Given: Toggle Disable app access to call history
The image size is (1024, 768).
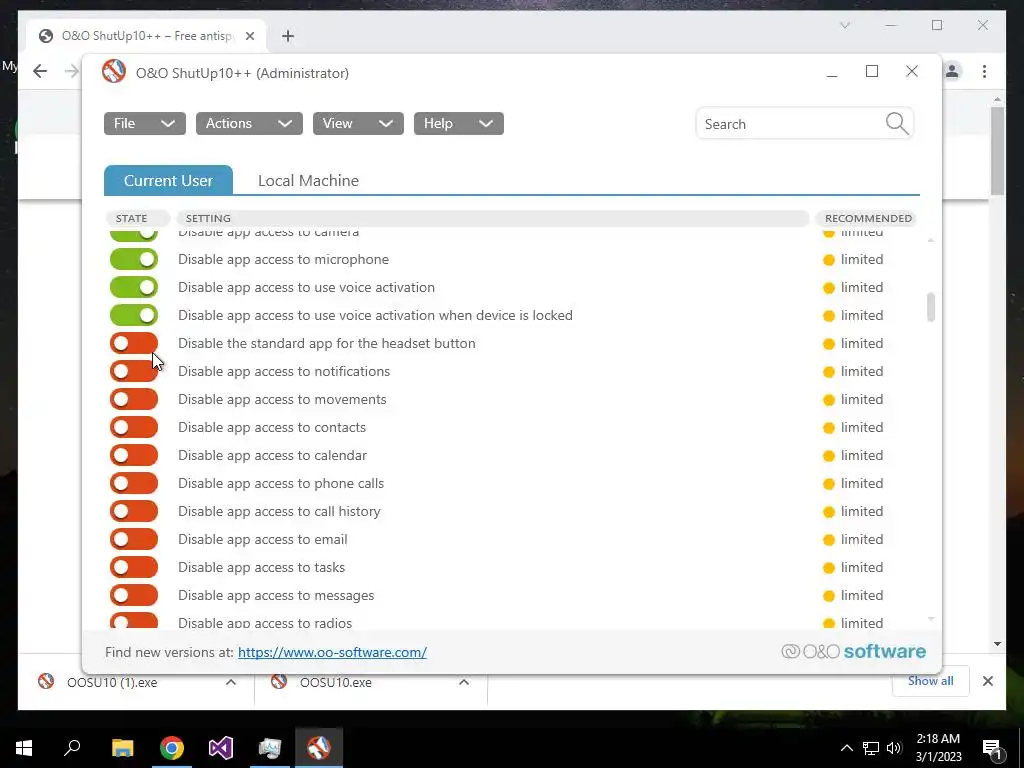Looking at the screenshot, I should coord(134,511).
